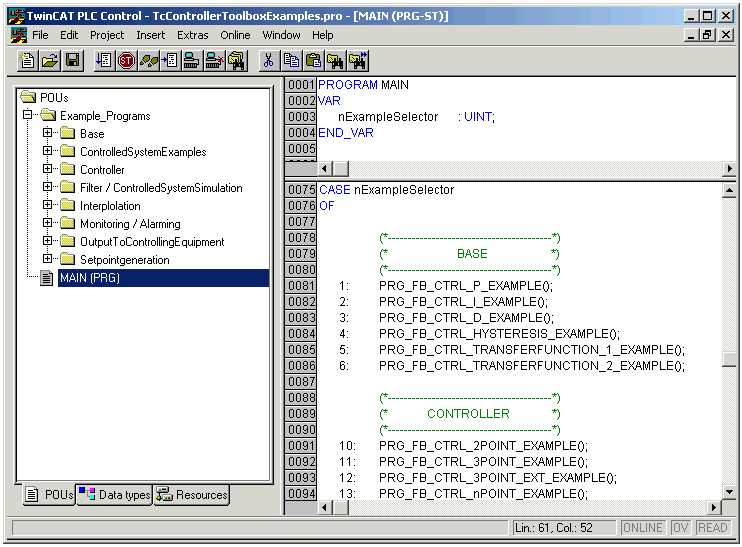Open the File menu
This screenshot has width=742, height=547.
pos(40,35)
